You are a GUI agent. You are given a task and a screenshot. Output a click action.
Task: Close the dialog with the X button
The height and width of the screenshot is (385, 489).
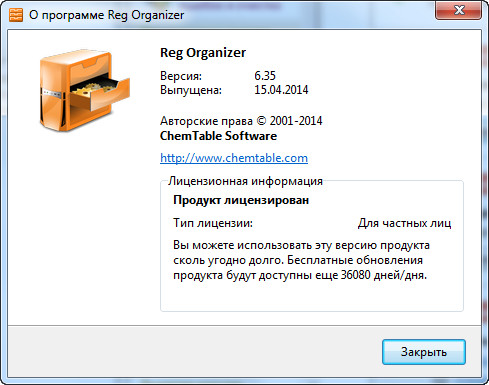459,10
